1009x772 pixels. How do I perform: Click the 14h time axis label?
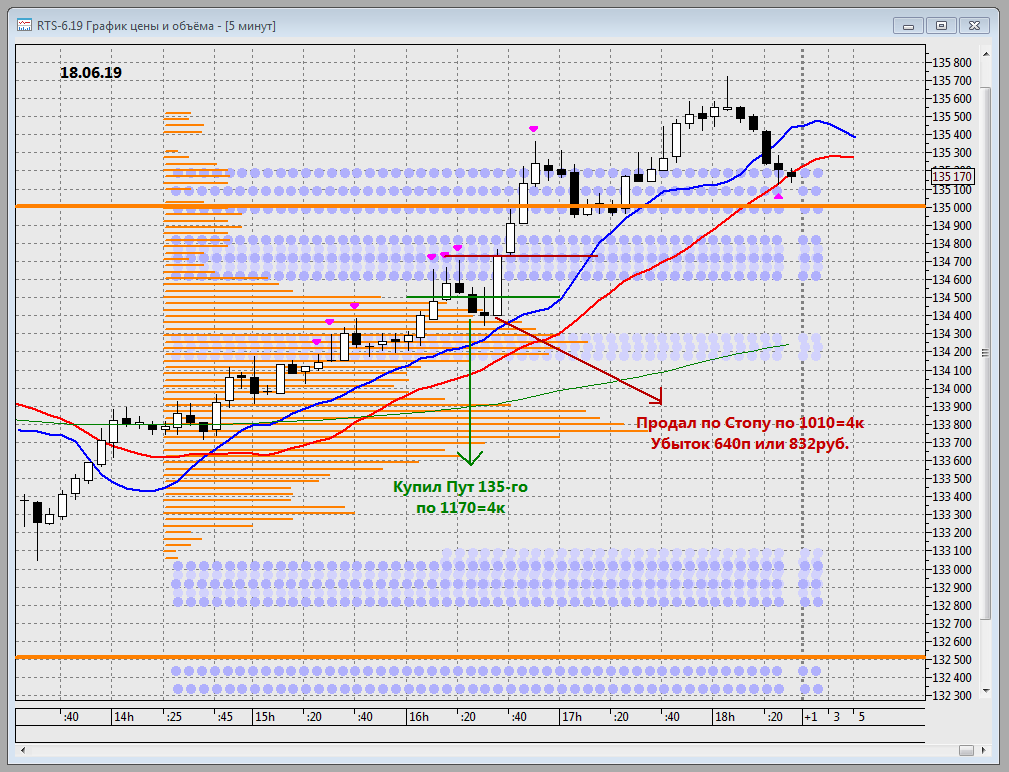pyautogui.click(x=124, y=717)
